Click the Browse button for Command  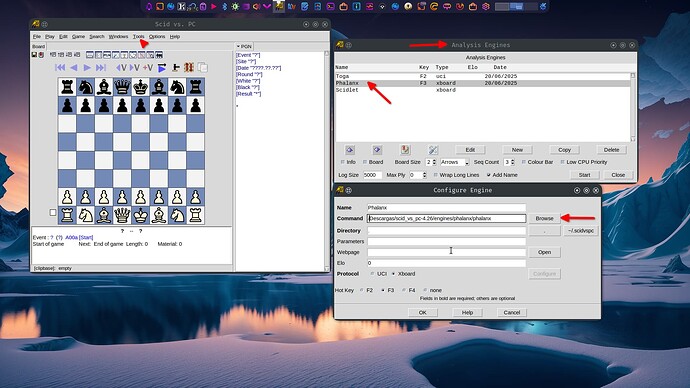tap(544, 218)
